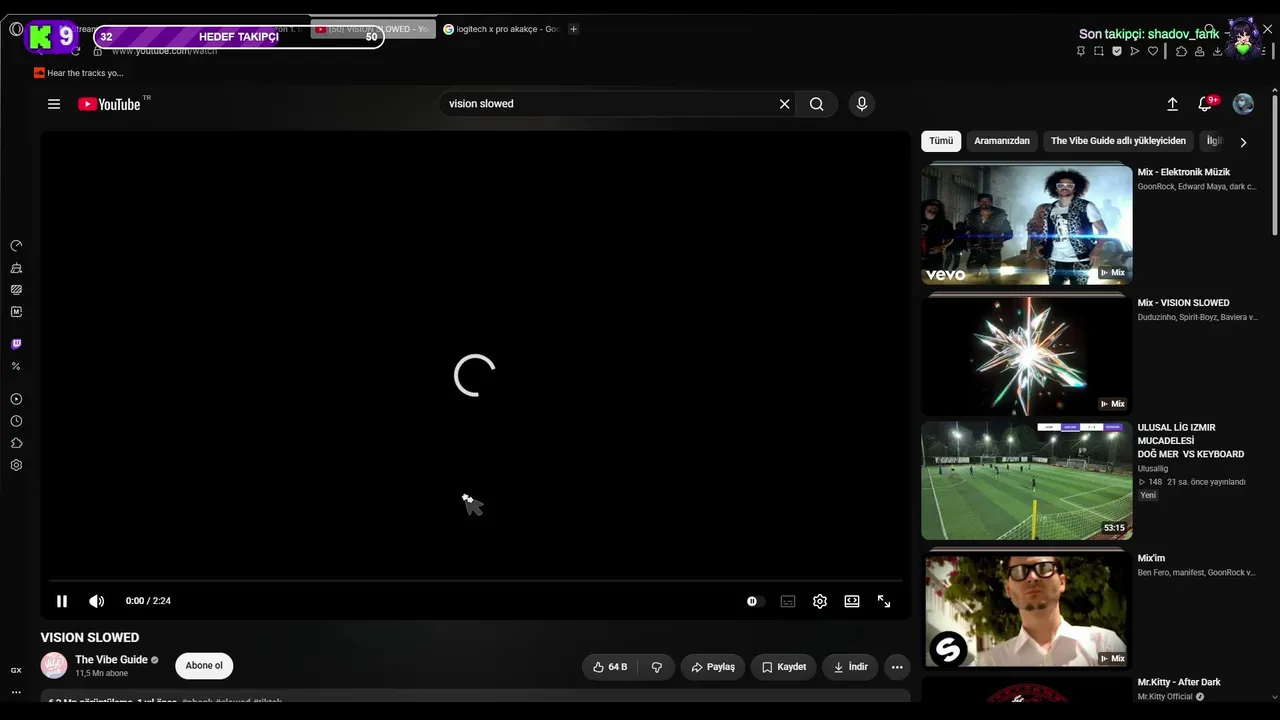Open the Mix'im playlist thumbnail
Image resolution: width=1280 pixels, height=720 pixels.
(x=1027, y=609)
